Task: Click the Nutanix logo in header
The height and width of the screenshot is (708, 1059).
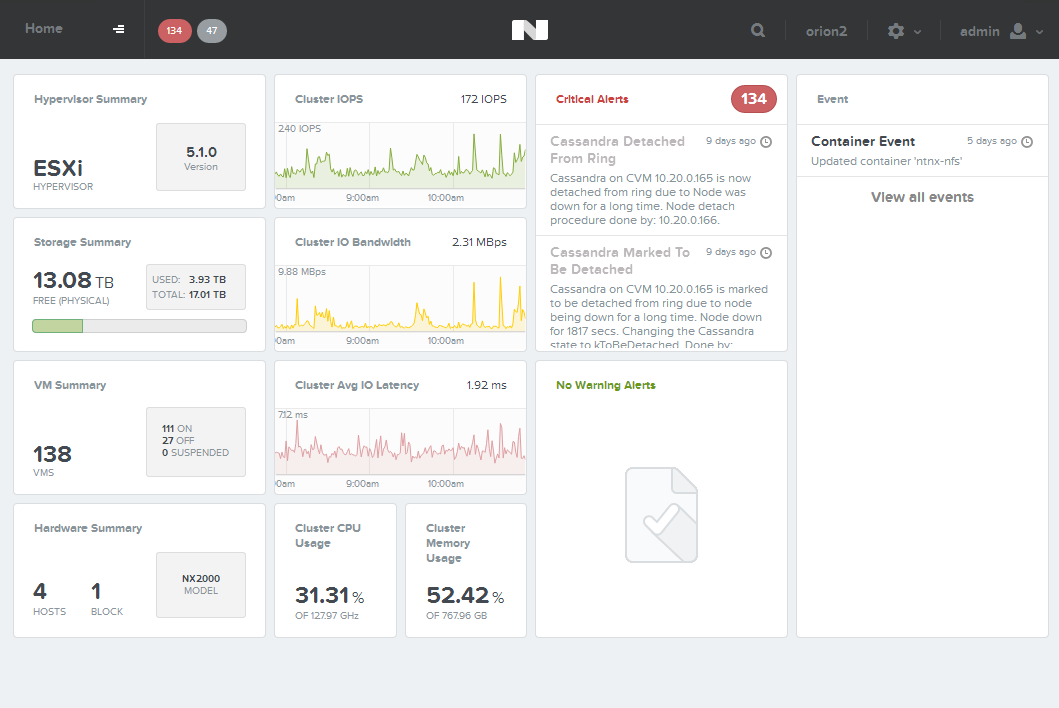Action: pos(530,30)
